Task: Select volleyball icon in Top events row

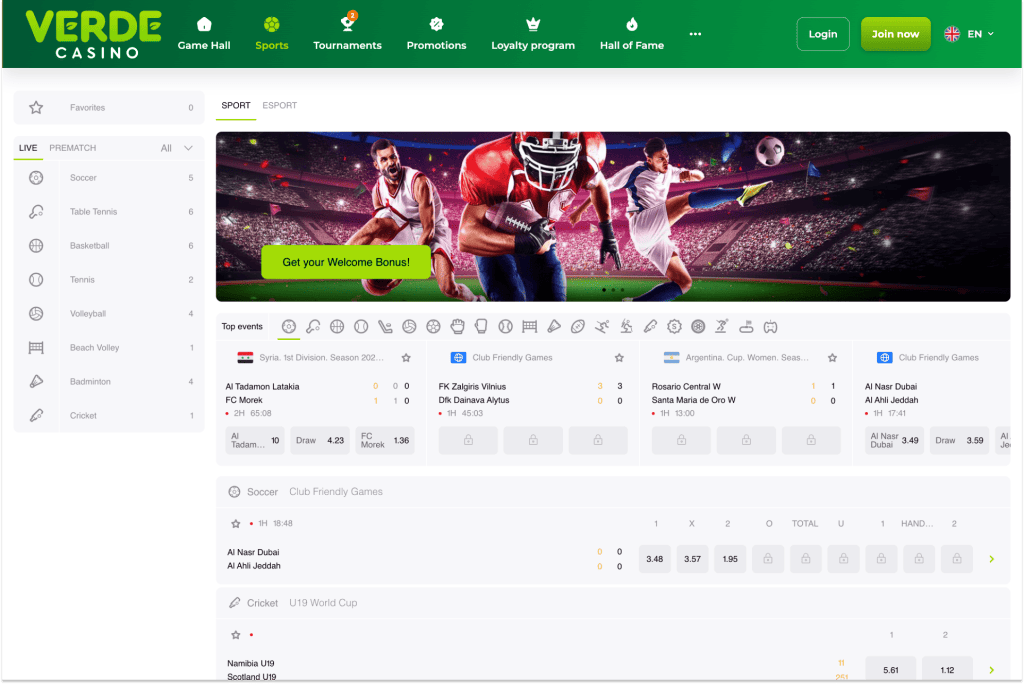Action: [409, 327]
